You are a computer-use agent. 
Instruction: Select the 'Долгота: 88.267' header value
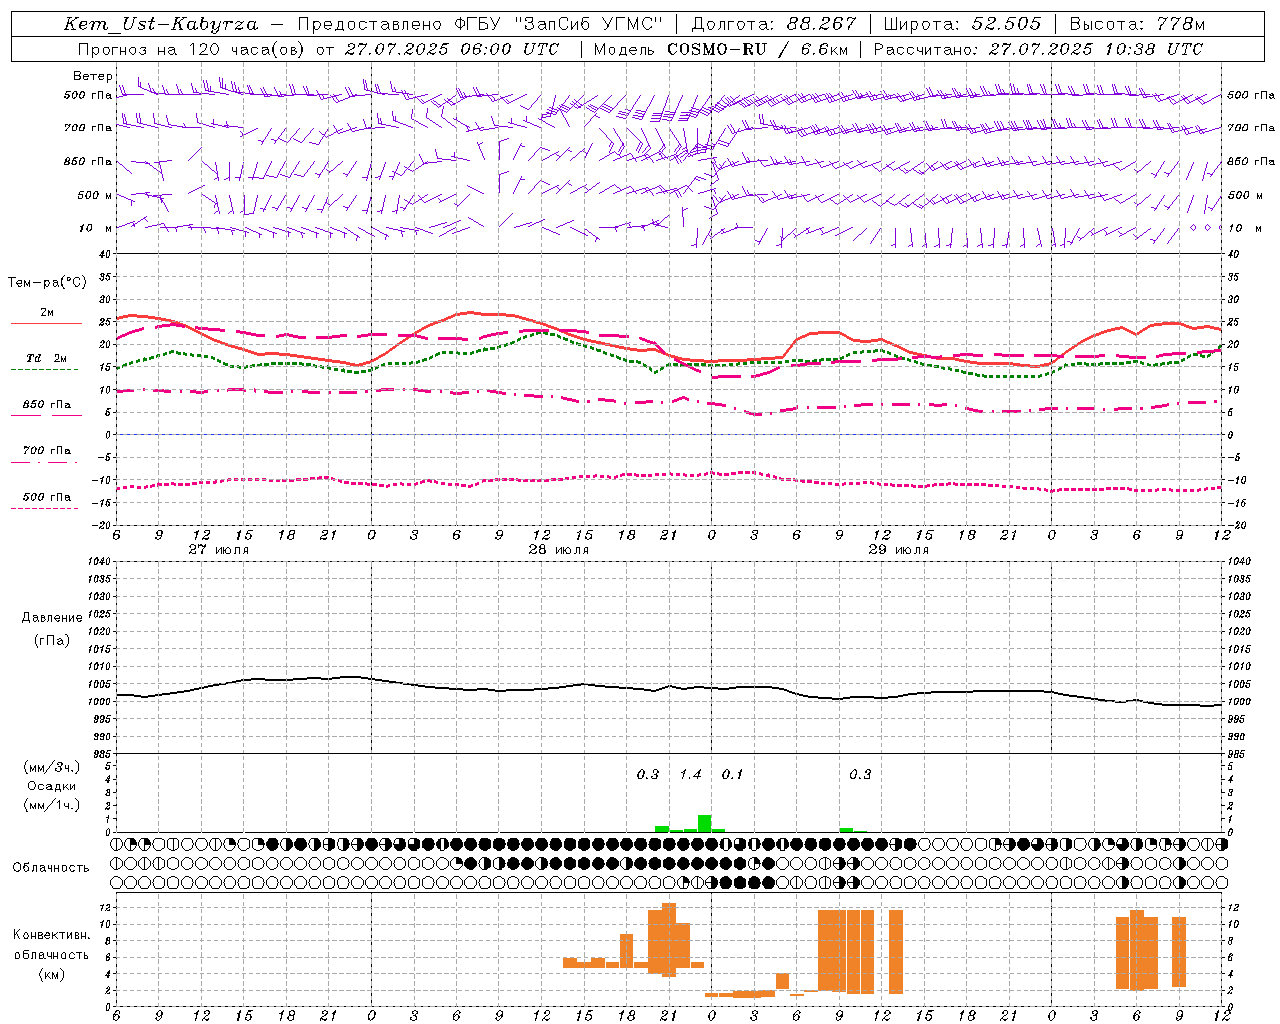click(x=774, y=24)
